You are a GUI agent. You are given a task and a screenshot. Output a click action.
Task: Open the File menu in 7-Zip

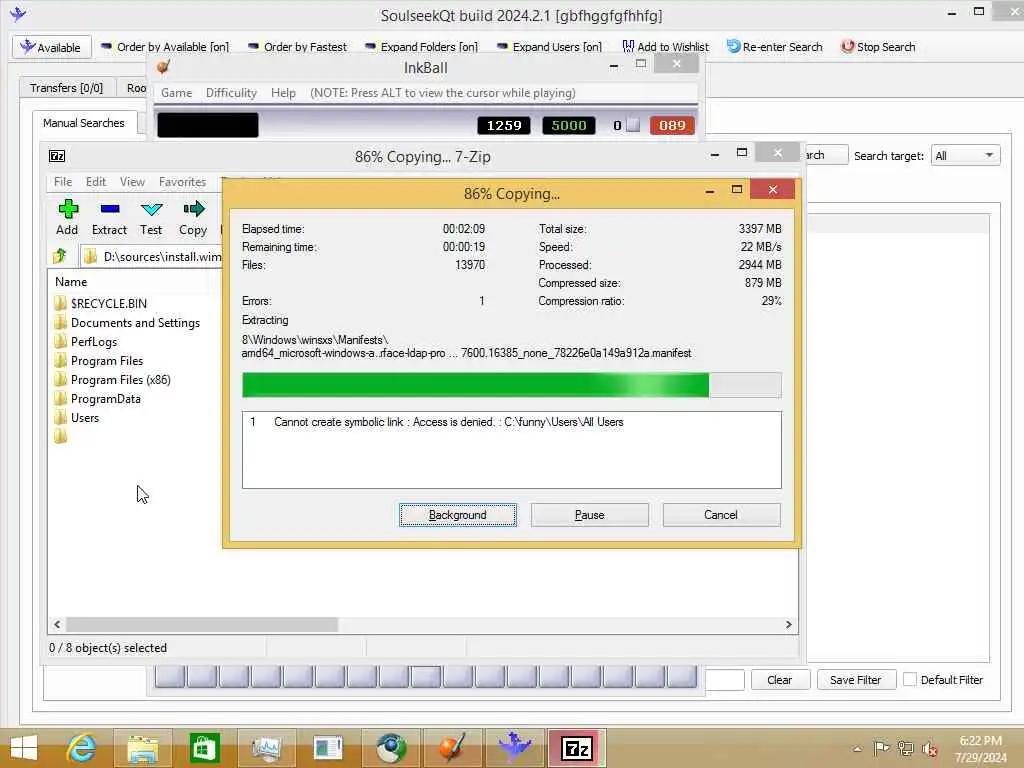pos(63,182)
